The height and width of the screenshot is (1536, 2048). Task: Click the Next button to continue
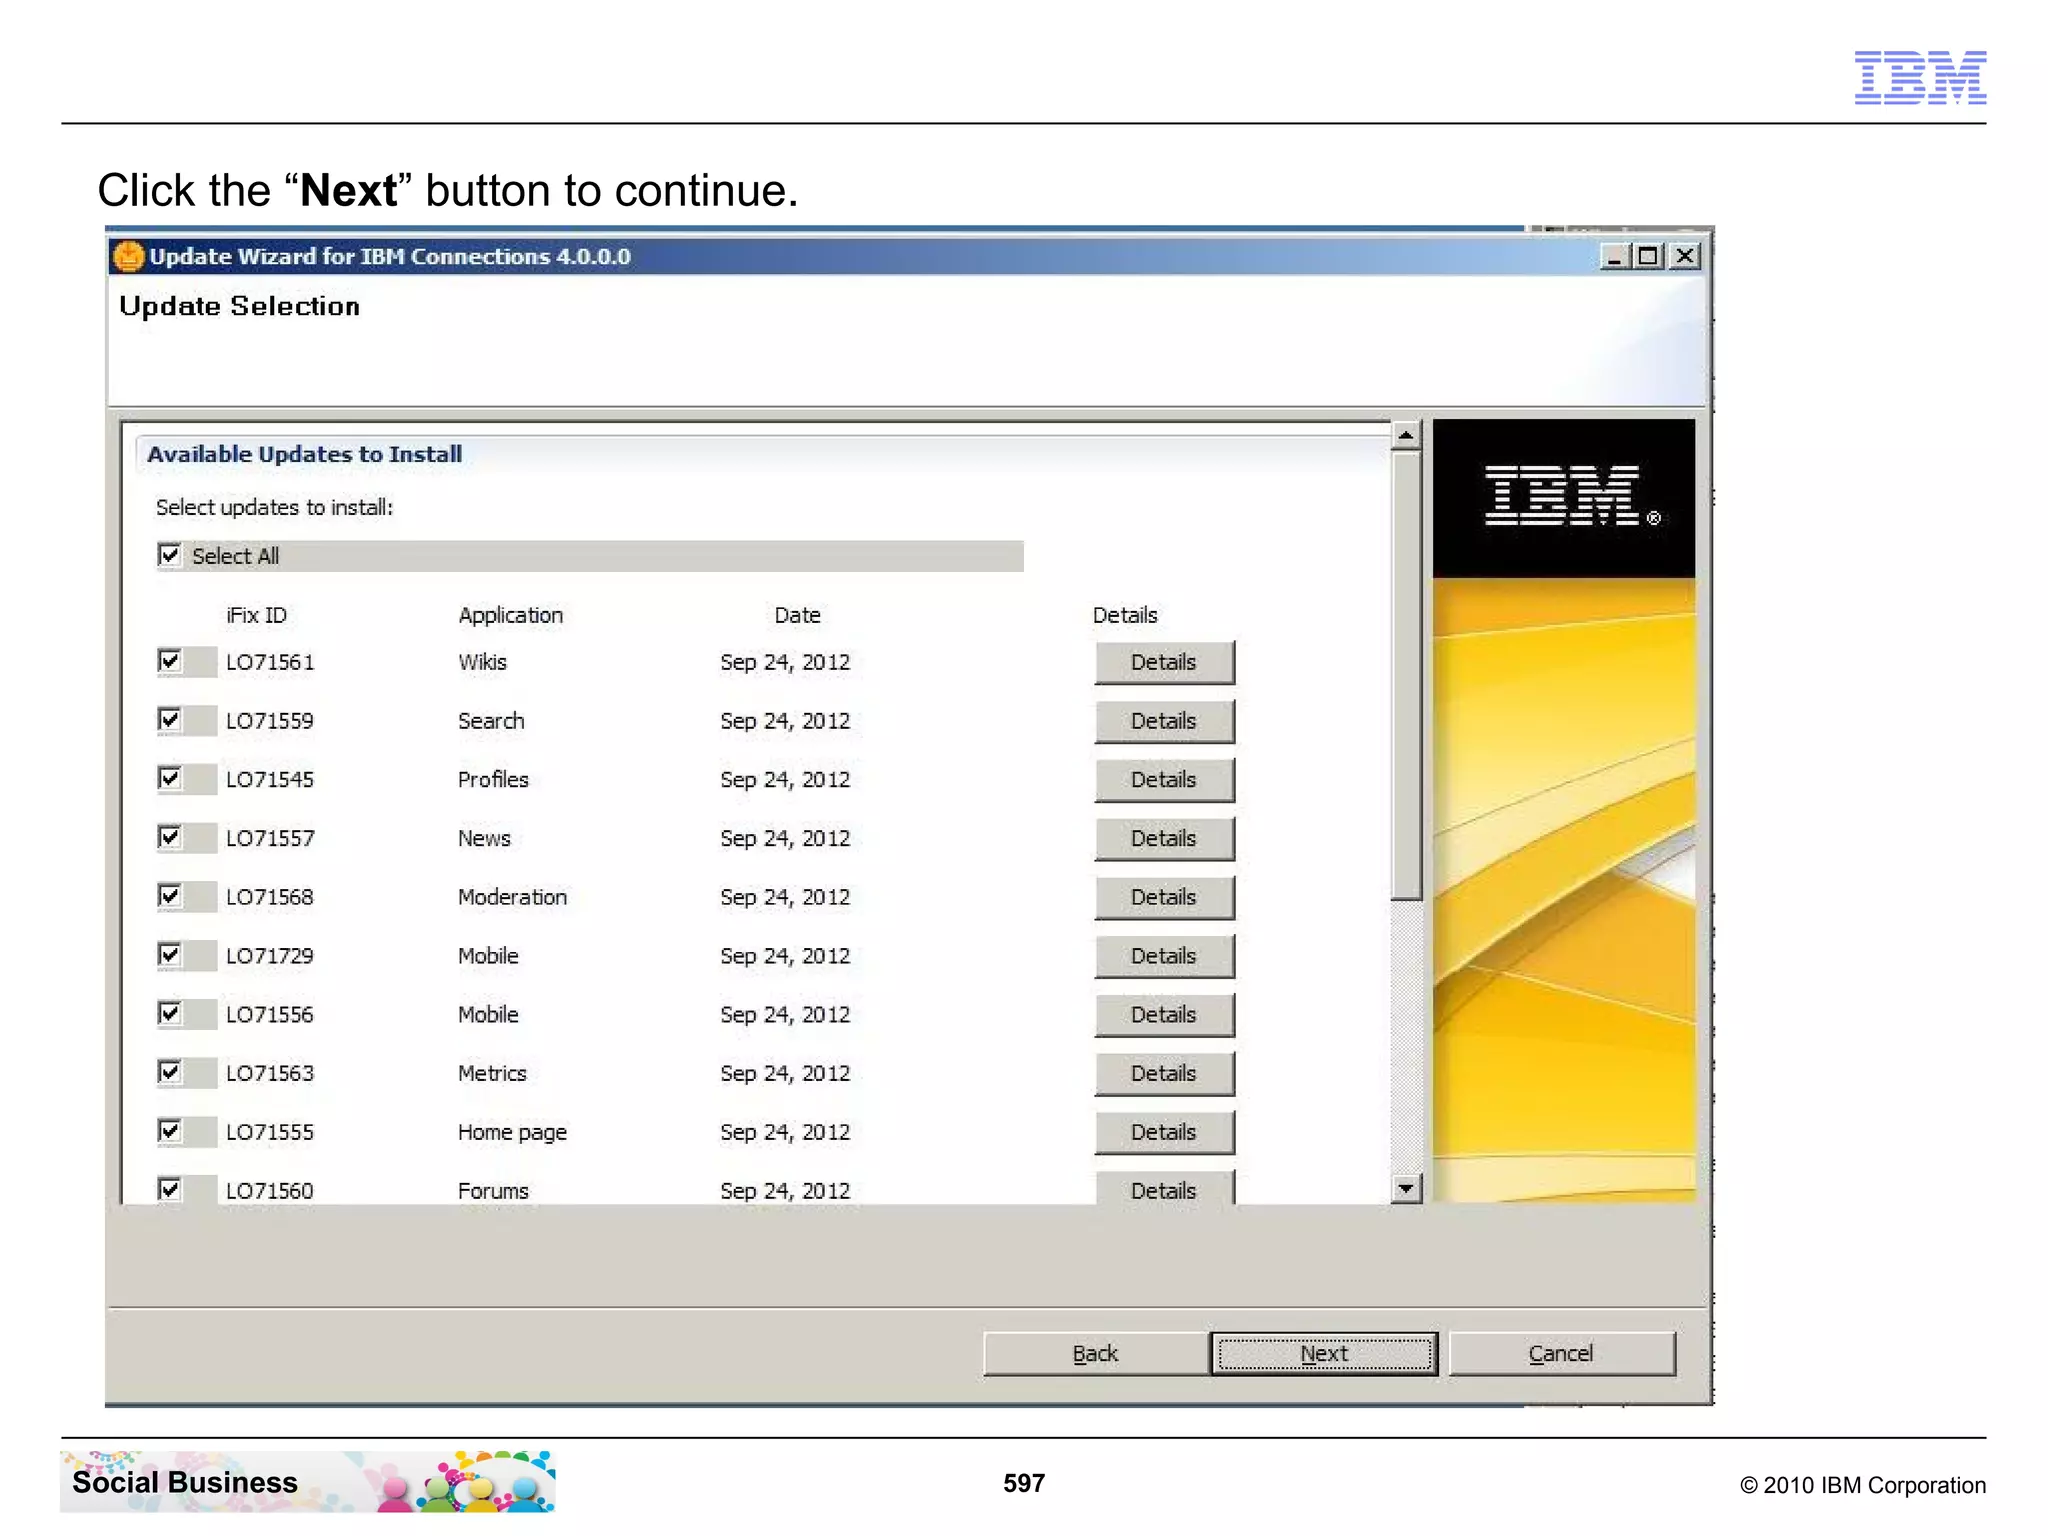coord(1324,1354)
